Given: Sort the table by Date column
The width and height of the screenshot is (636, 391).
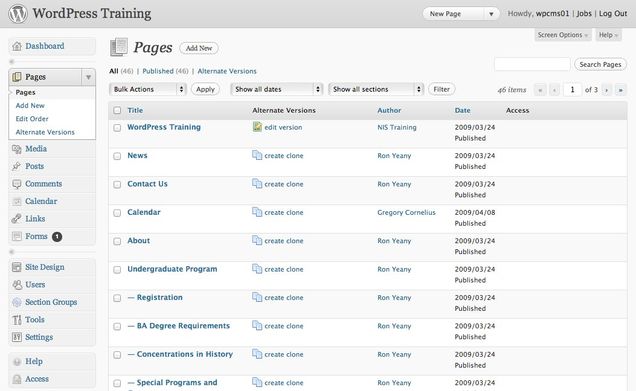Looking at the screenshot, I should 462,110.
